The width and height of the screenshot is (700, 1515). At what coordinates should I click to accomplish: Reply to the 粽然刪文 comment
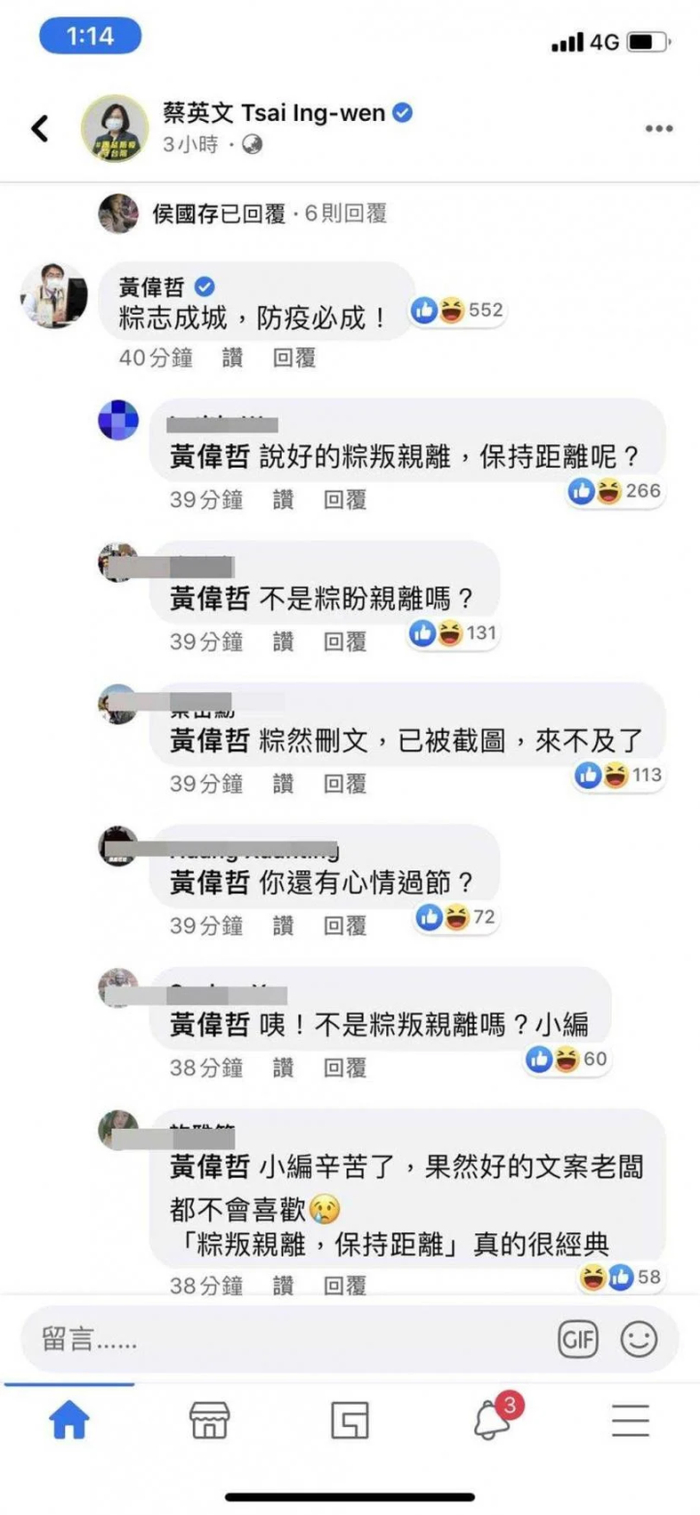(345, 784)
